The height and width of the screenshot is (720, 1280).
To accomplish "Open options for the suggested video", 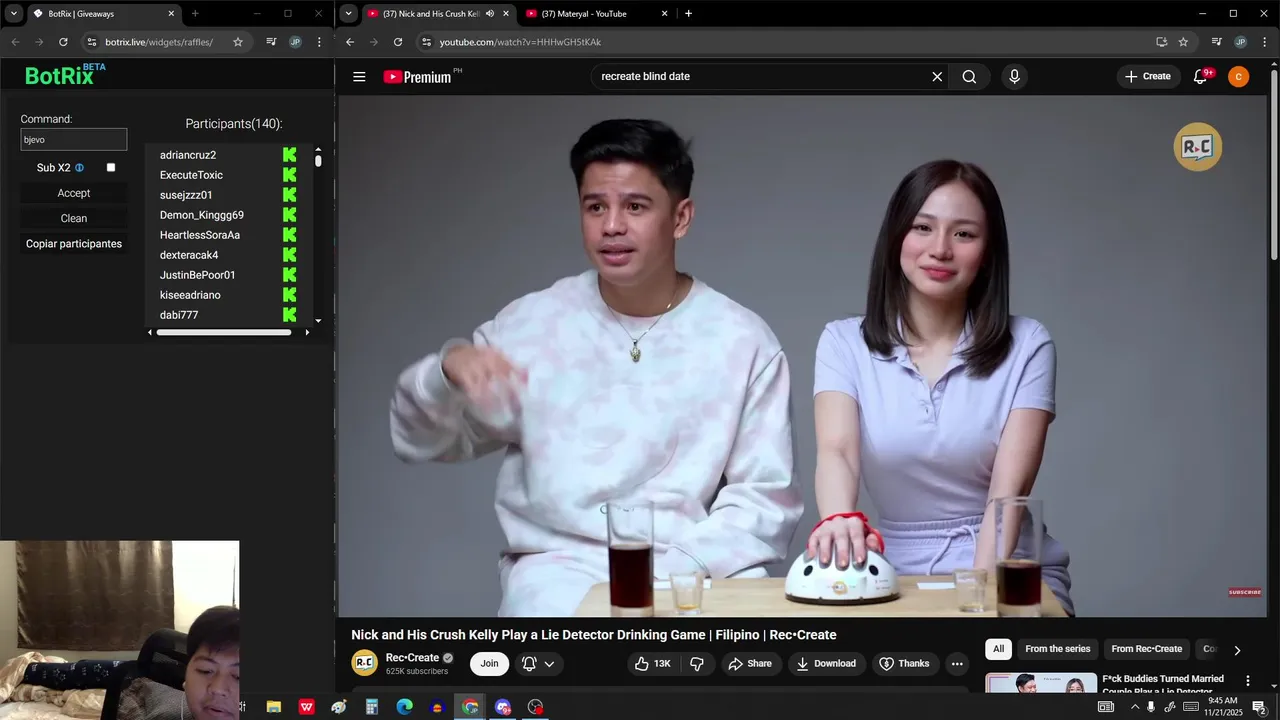I will (1247, 680).
